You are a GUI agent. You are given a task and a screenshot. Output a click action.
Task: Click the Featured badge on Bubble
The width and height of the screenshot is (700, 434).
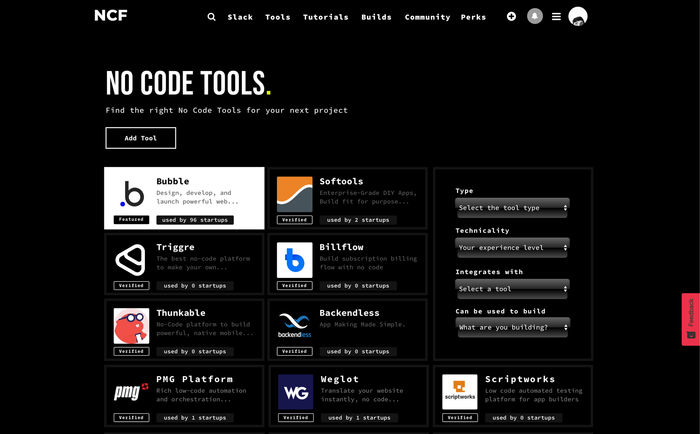(131, 220)
